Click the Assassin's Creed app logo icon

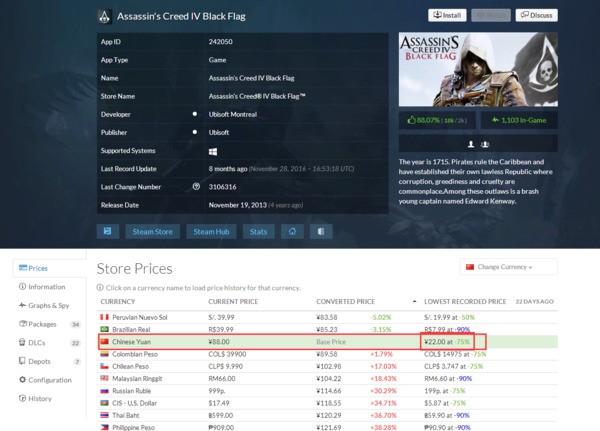[104, 16]
